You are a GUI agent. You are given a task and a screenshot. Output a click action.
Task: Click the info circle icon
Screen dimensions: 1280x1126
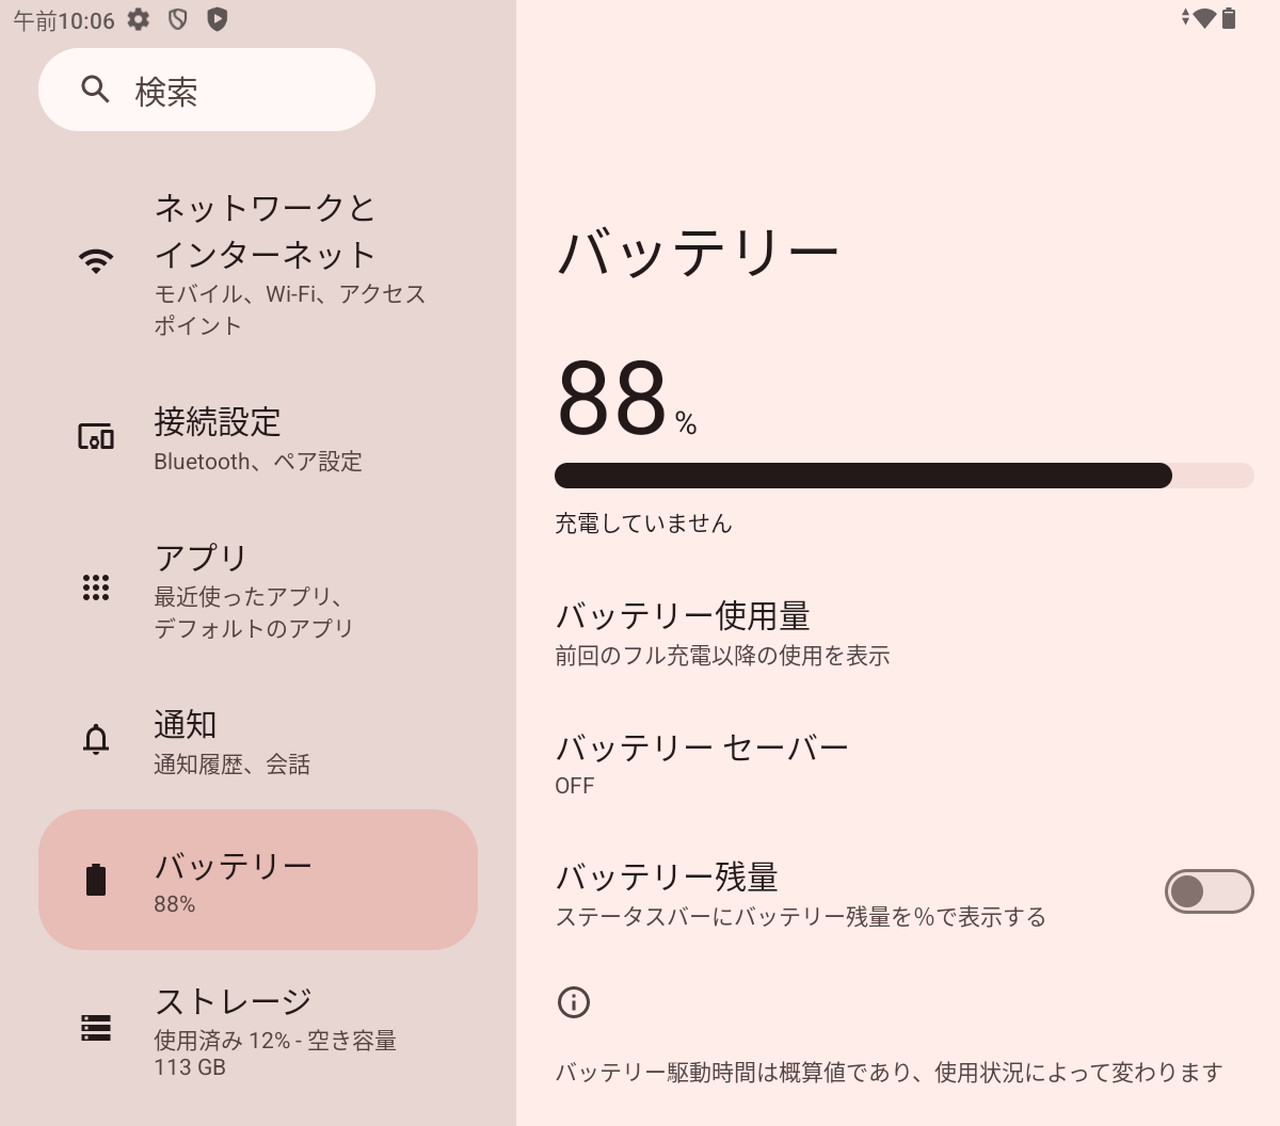574,1002
